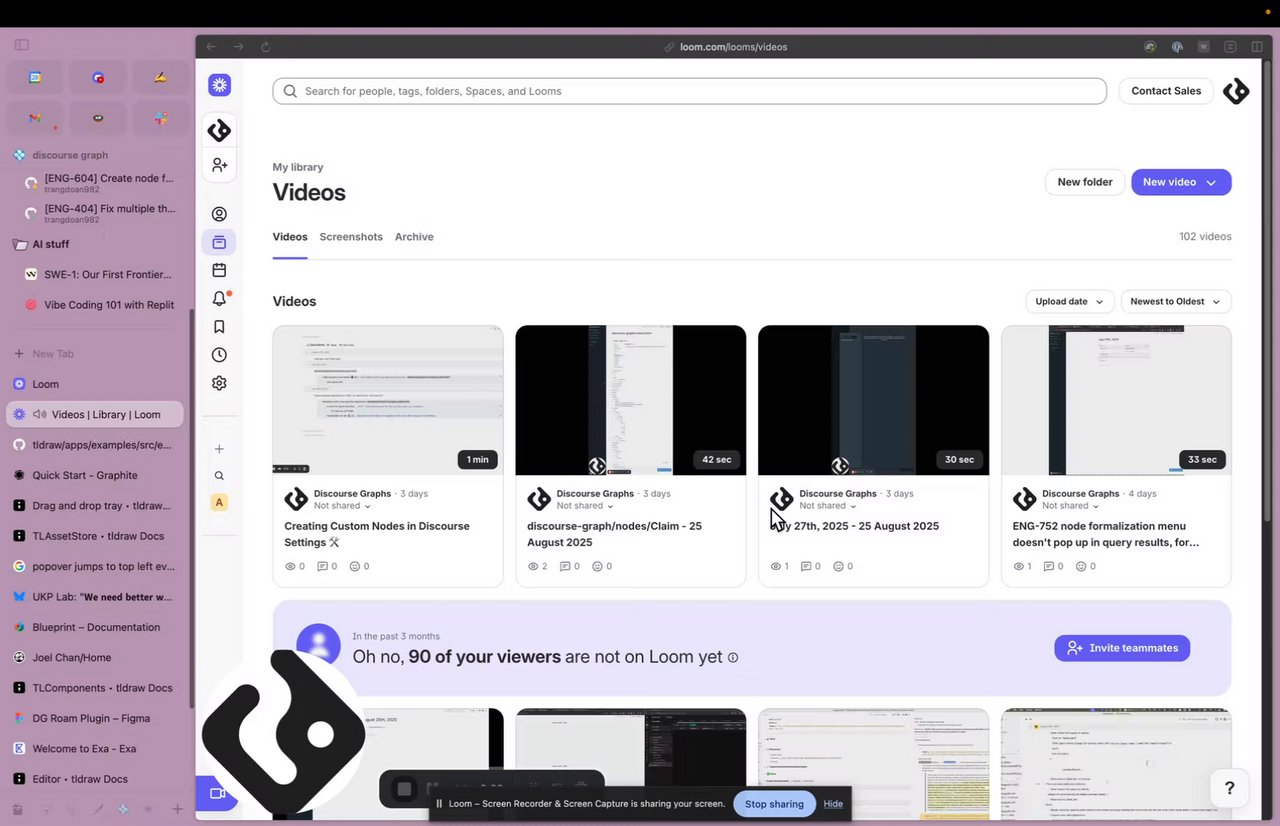Image resolution: width=1280 pixels, height=826 pixels.
Task: Click the 'W' extension icon in browser toolbar
Action: coord(1203,47)
